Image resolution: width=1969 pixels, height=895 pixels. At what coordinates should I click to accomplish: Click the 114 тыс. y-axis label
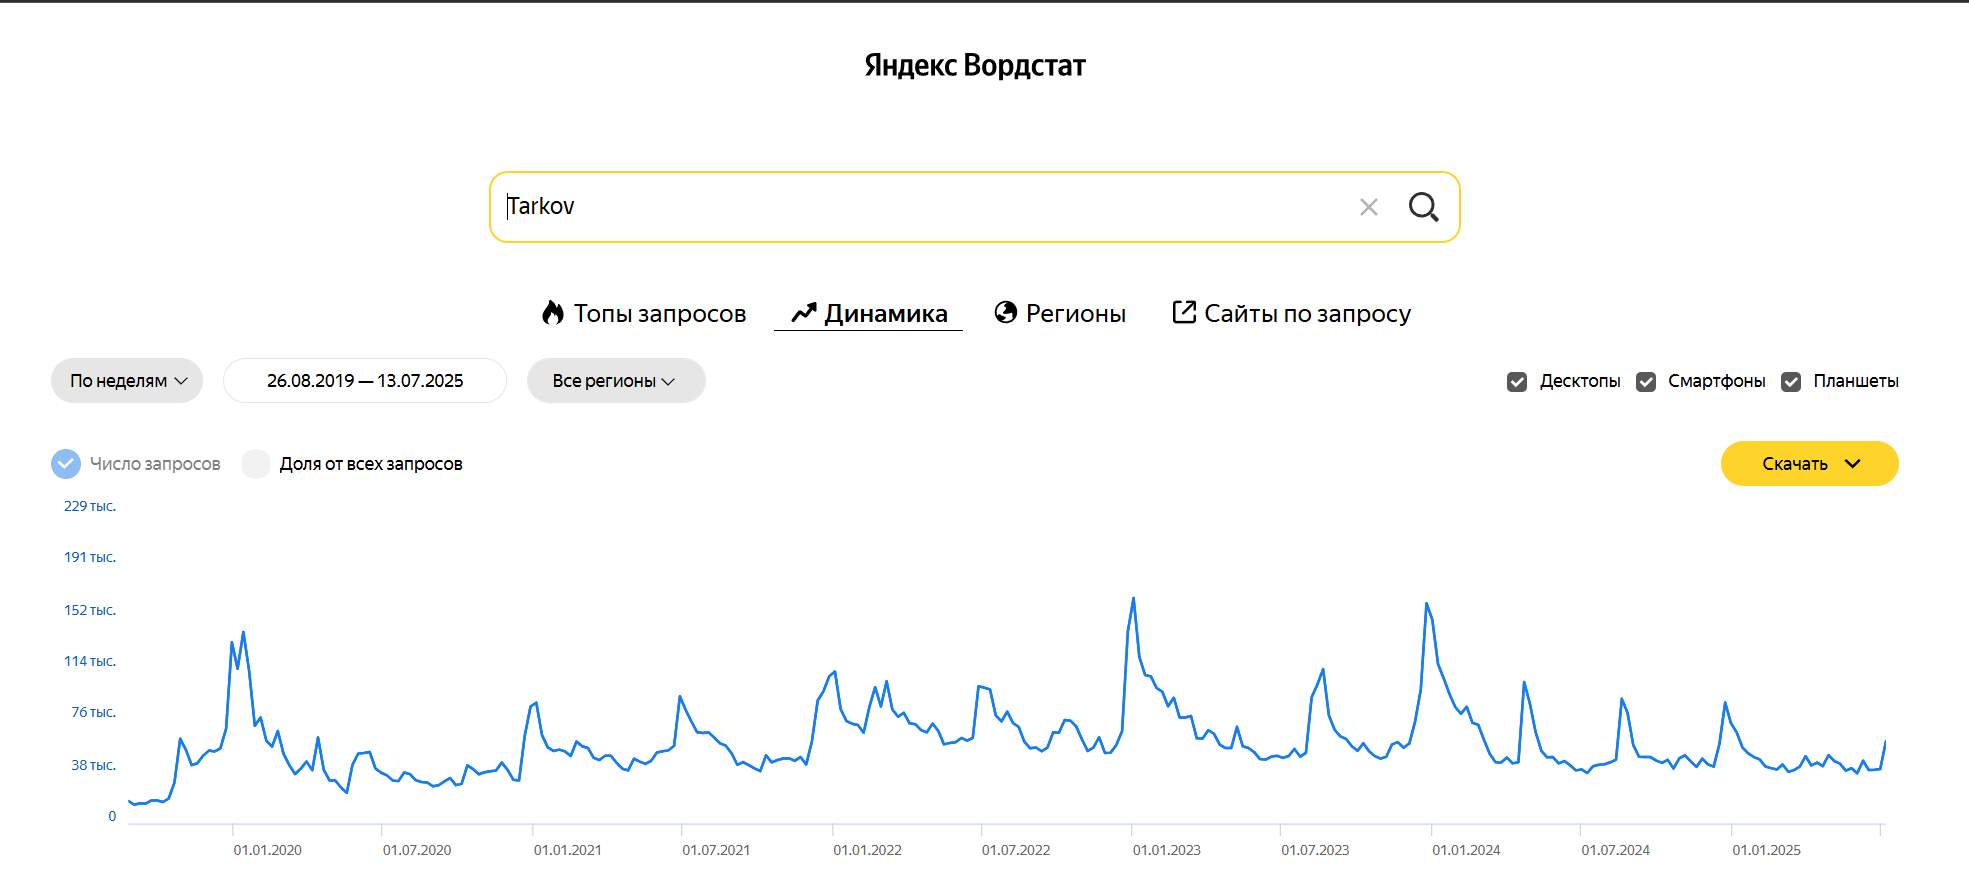(90, 661)
